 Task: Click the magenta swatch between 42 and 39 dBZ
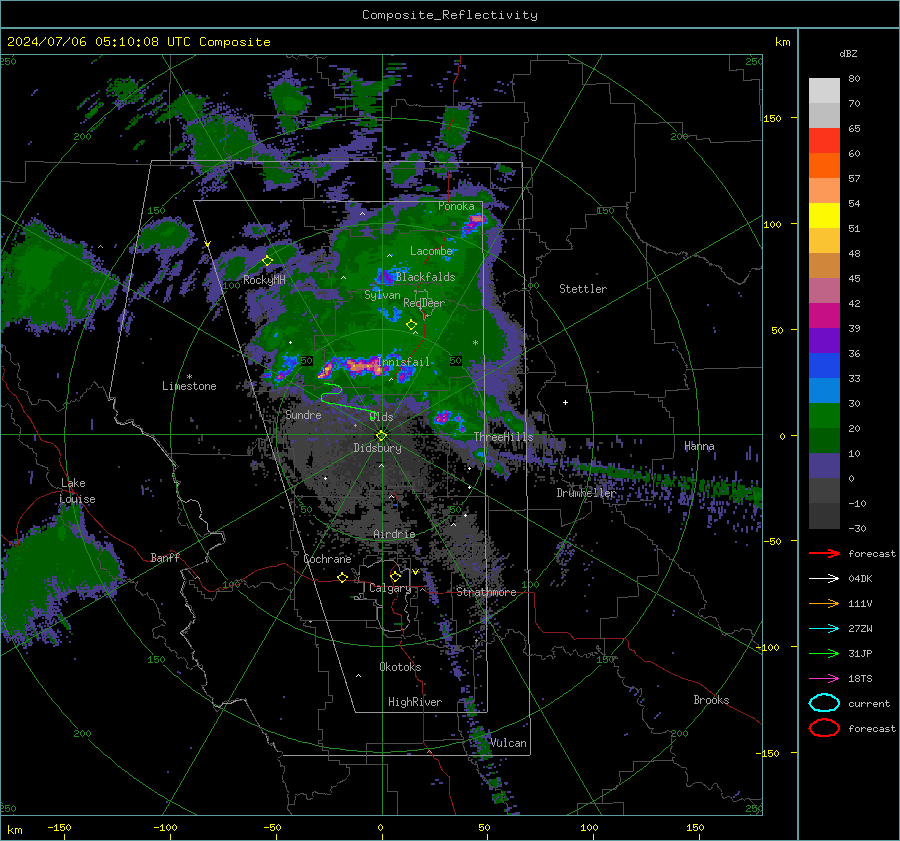[824, 315]
